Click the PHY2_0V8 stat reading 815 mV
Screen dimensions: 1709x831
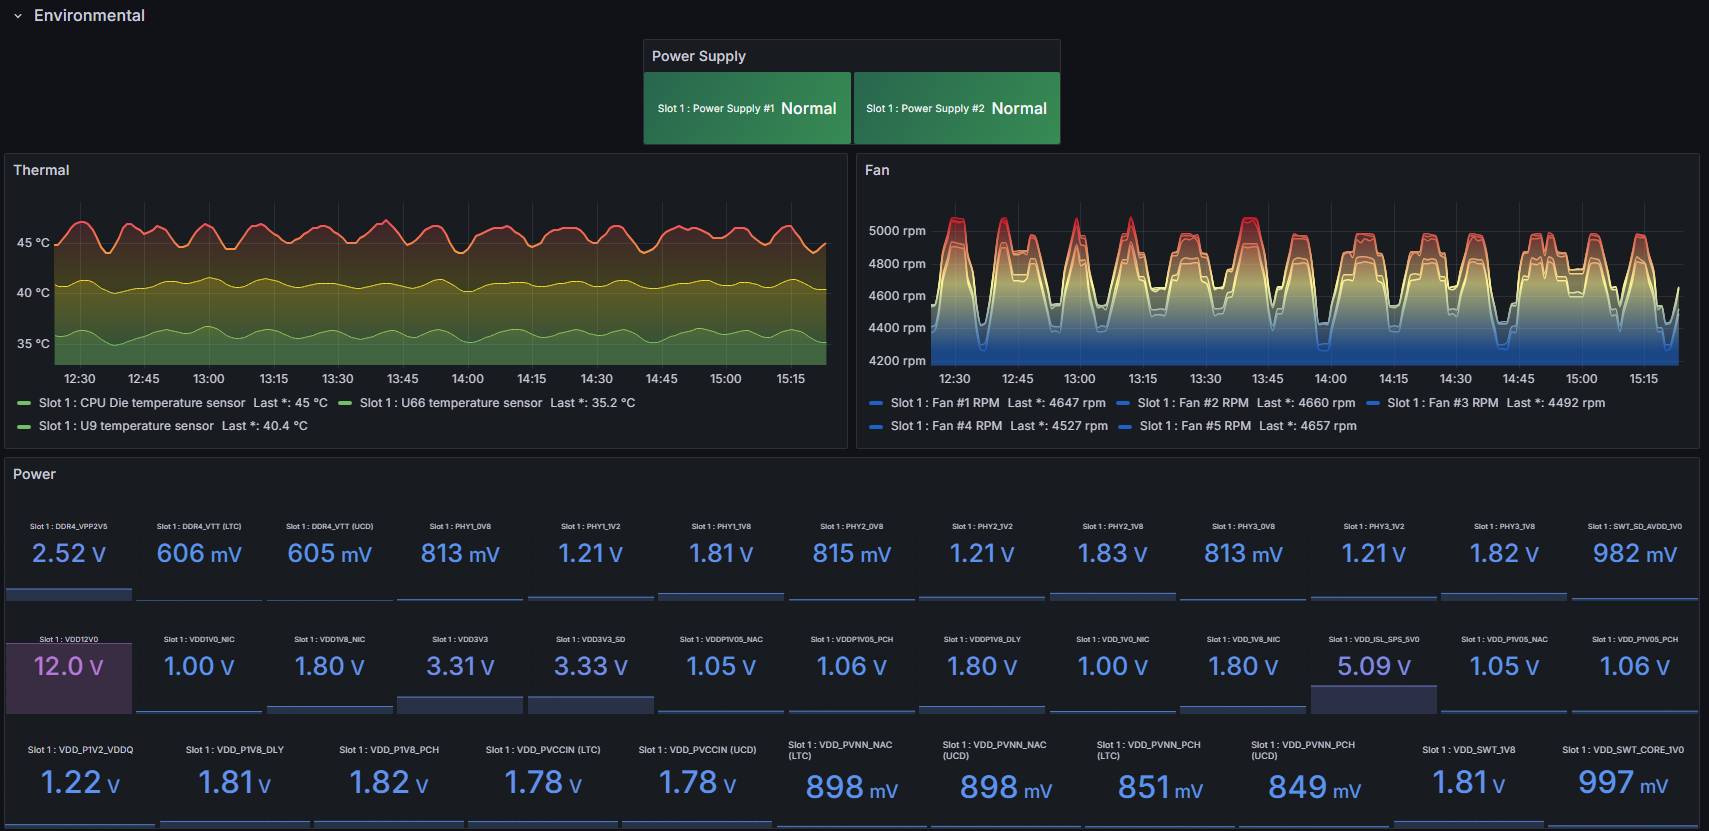click(x=852, y=553)
